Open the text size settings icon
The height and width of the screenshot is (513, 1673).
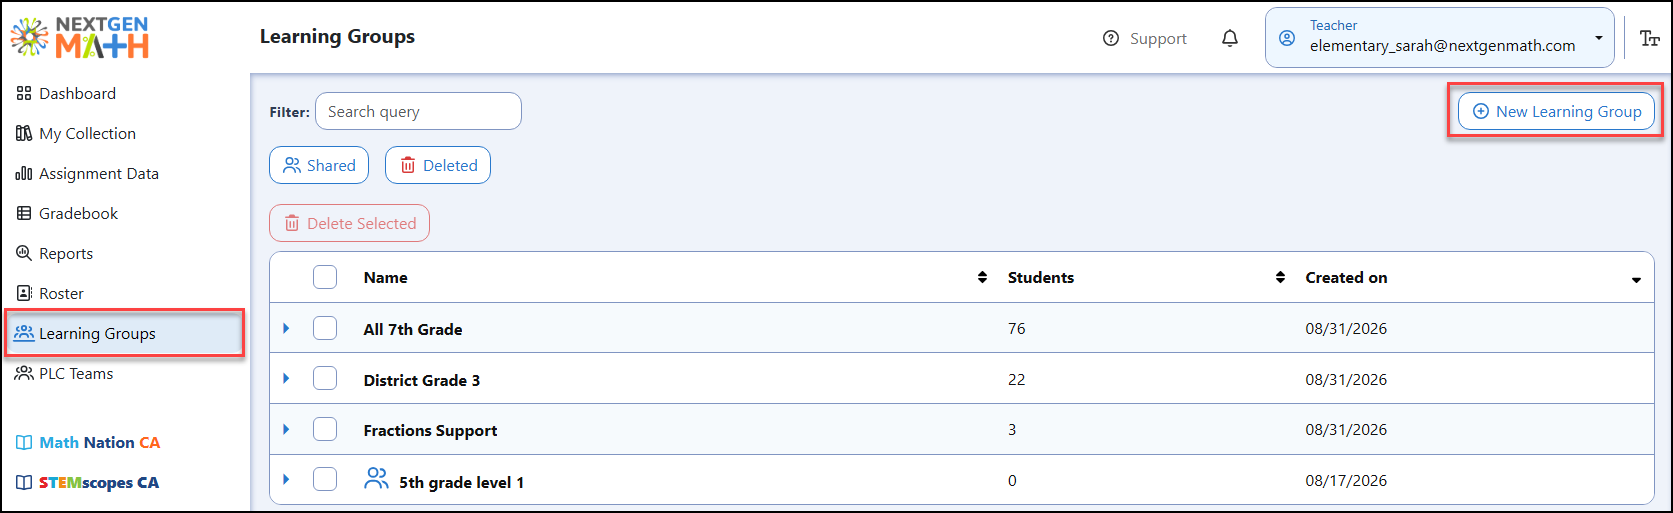pyautogui.click(x=1650, y=38)
